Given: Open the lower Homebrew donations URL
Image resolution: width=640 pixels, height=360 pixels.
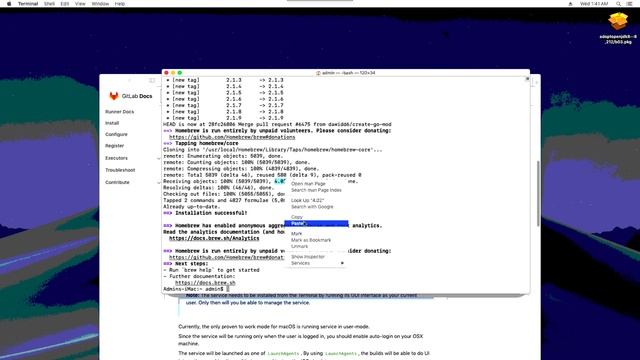Looking at the screenshot, I should pos(227,258).
